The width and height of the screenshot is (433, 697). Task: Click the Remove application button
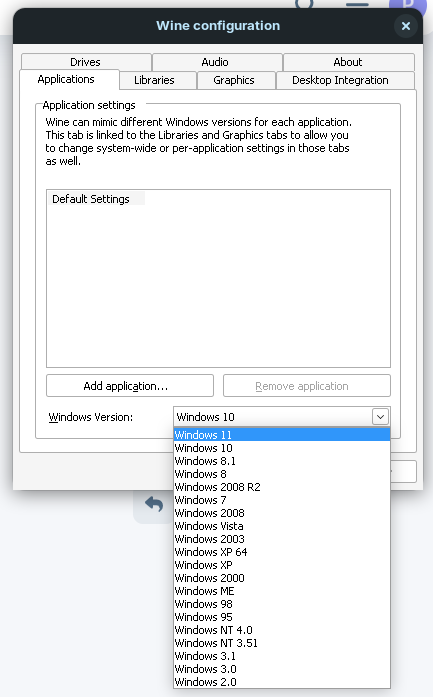pos(307,386)
